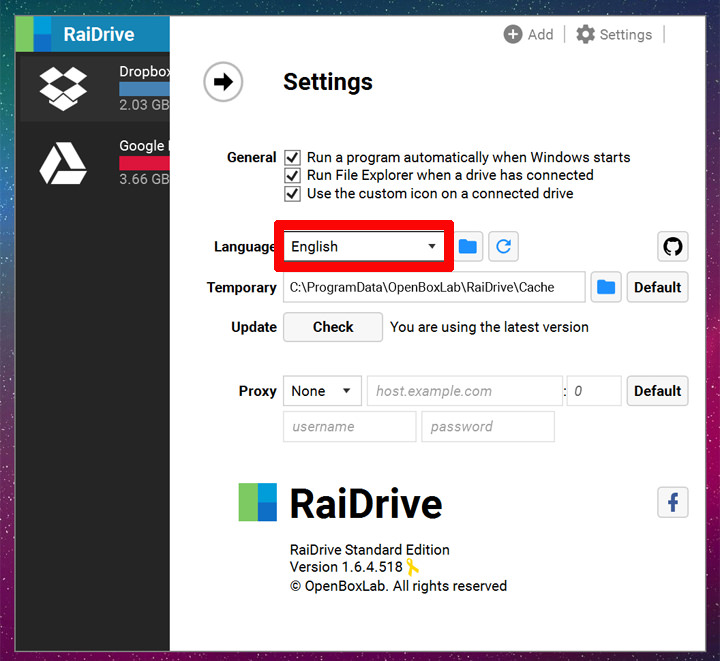The height and width of the screenshot is (661, 720).
Task: Open the Facebook page icon
Action: pyautogui.click(x=673, y=502)
